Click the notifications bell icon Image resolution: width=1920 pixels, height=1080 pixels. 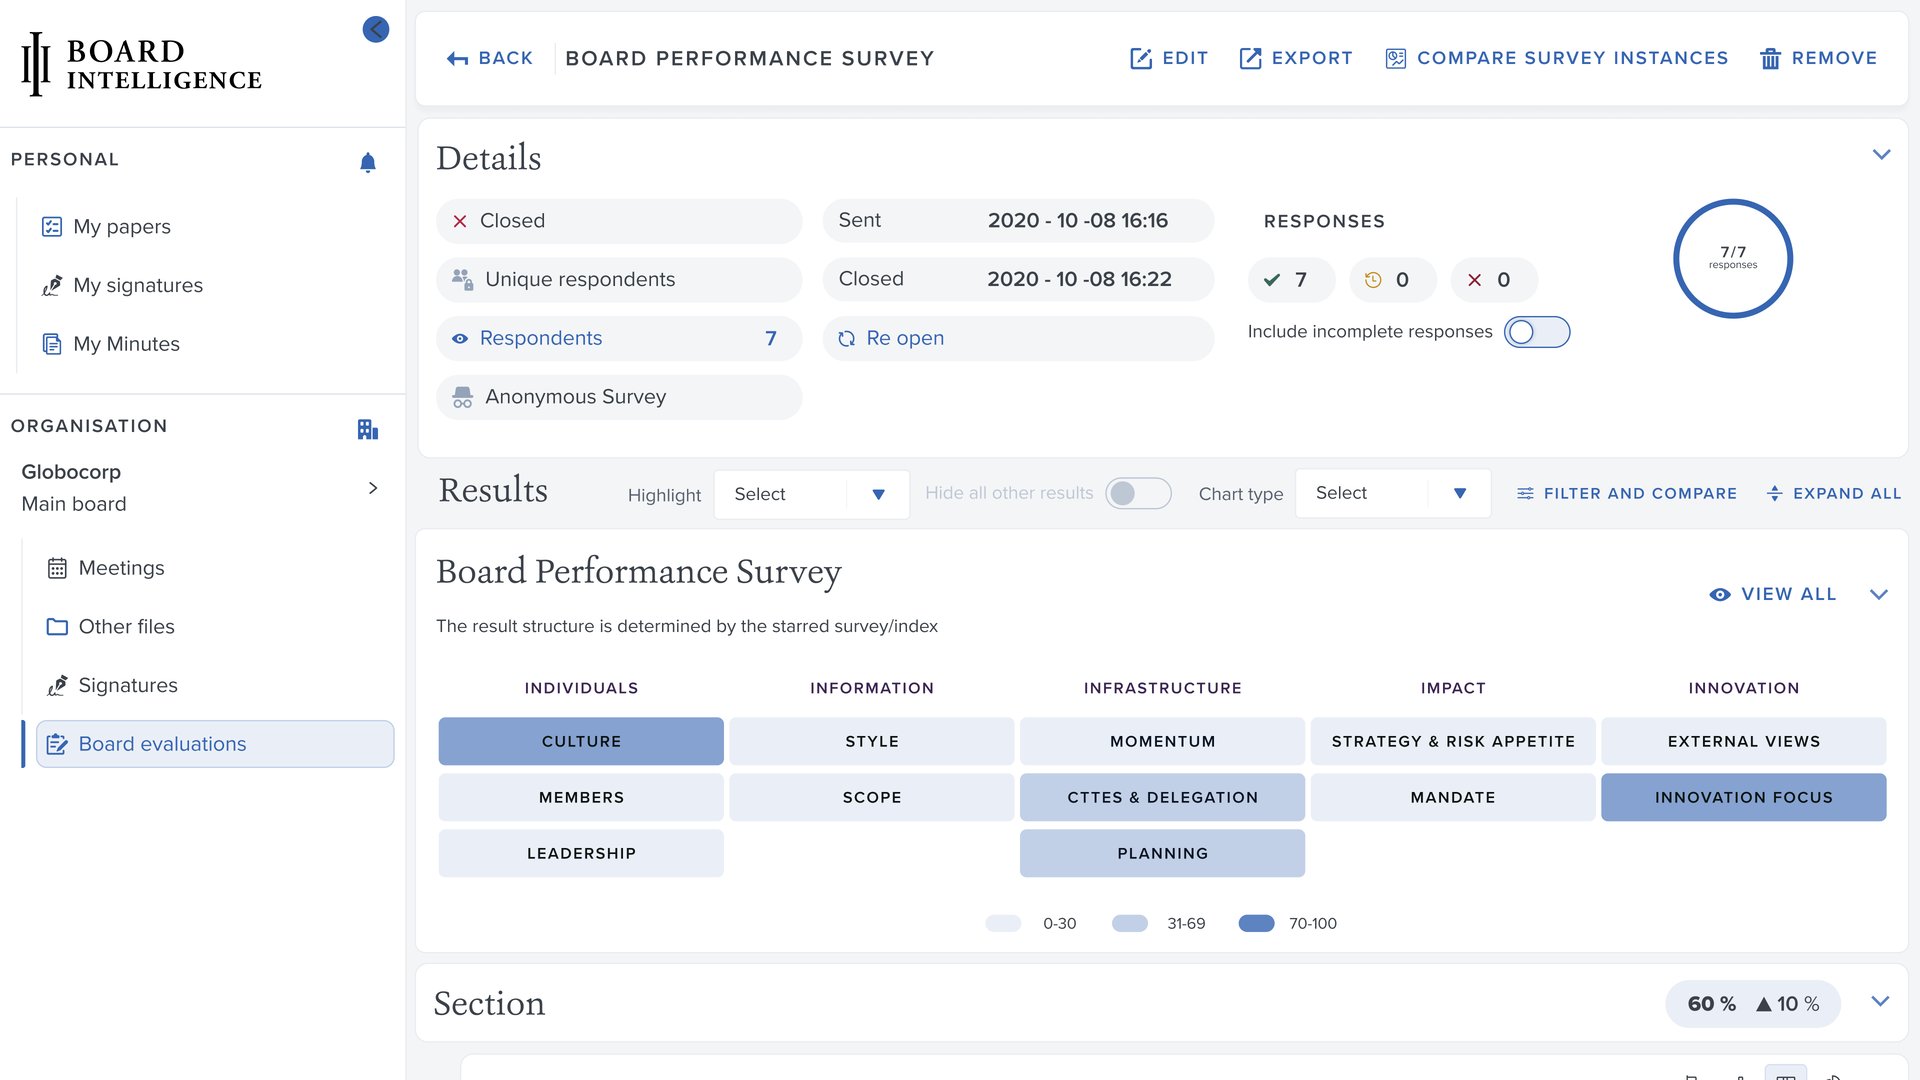(x=368, y=162)
